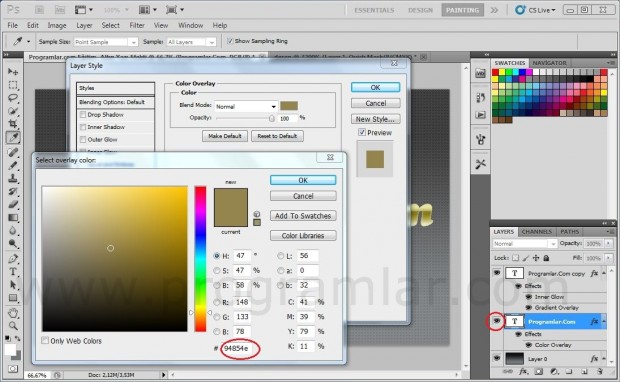Screen dimensions: 620x382
Task: Enable the Inner Shadow checkbox
Action: [83, 127]
